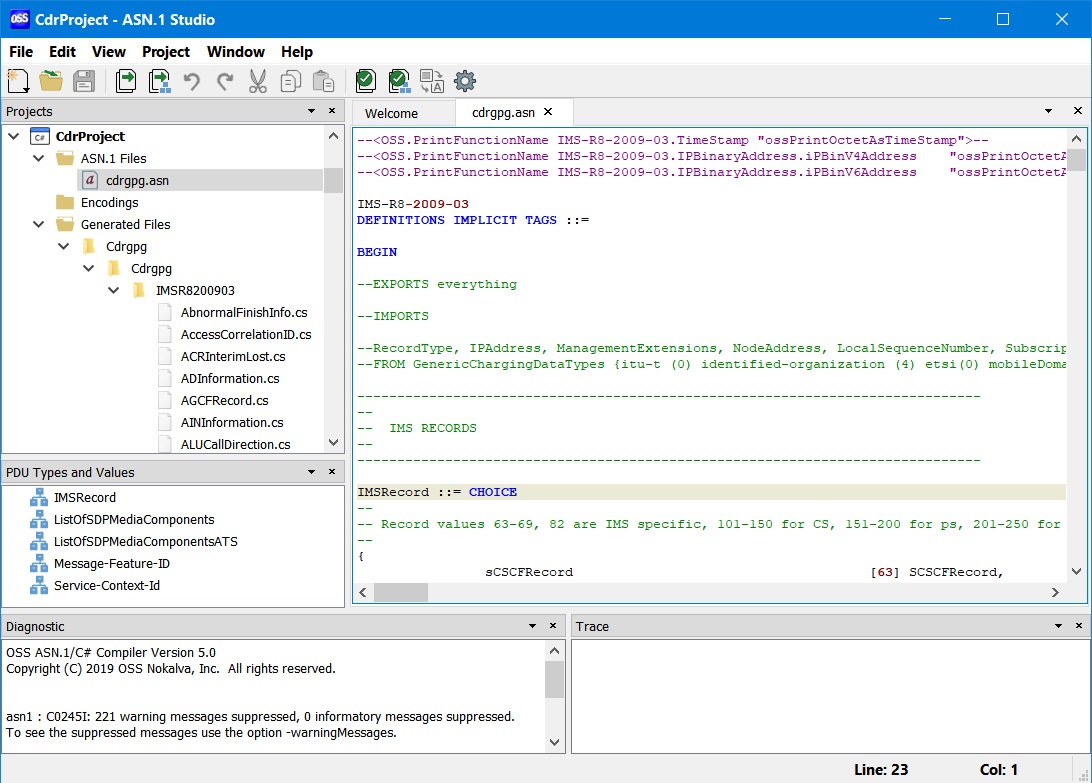The width and height of the screenshot is (1092, 783).
Task: Close the PDU Types and Values panel
Action: [x=332, y=472]
